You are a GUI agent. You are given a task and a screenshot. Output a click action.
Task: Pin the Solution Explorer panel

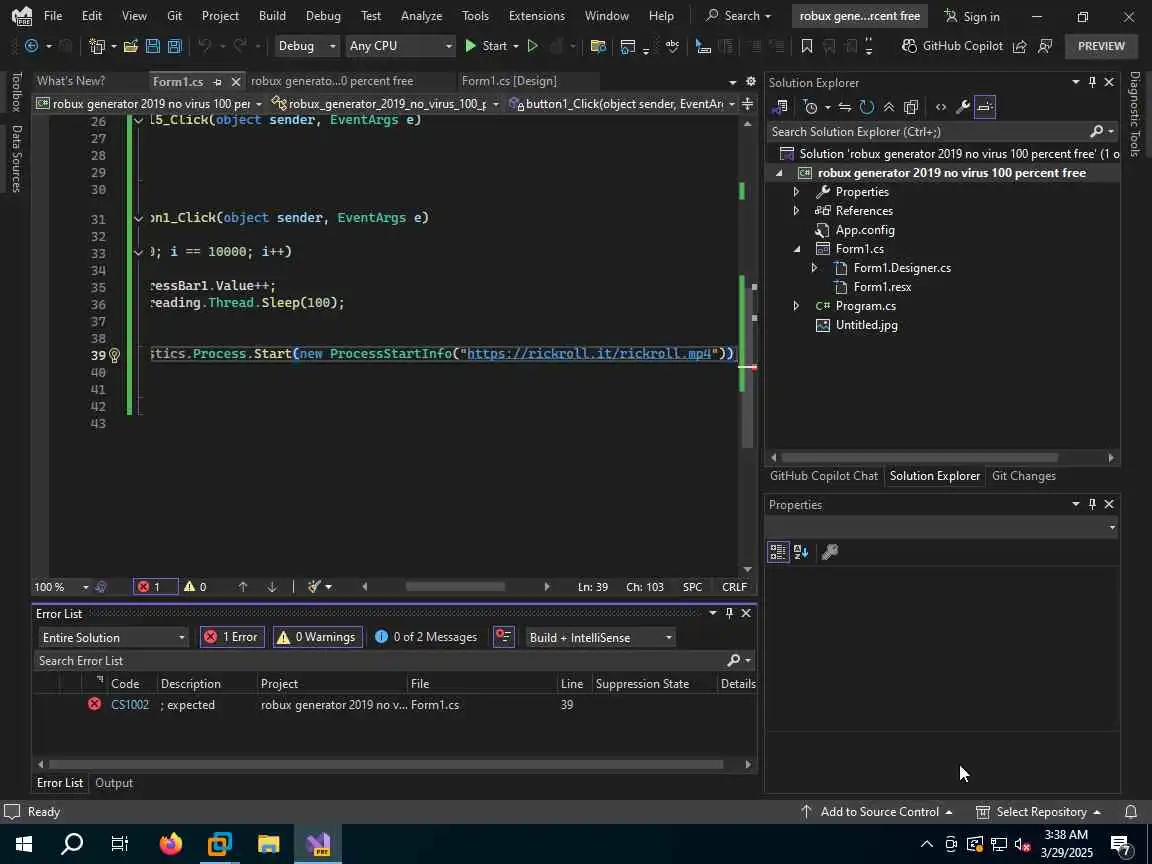point(1092,82)
